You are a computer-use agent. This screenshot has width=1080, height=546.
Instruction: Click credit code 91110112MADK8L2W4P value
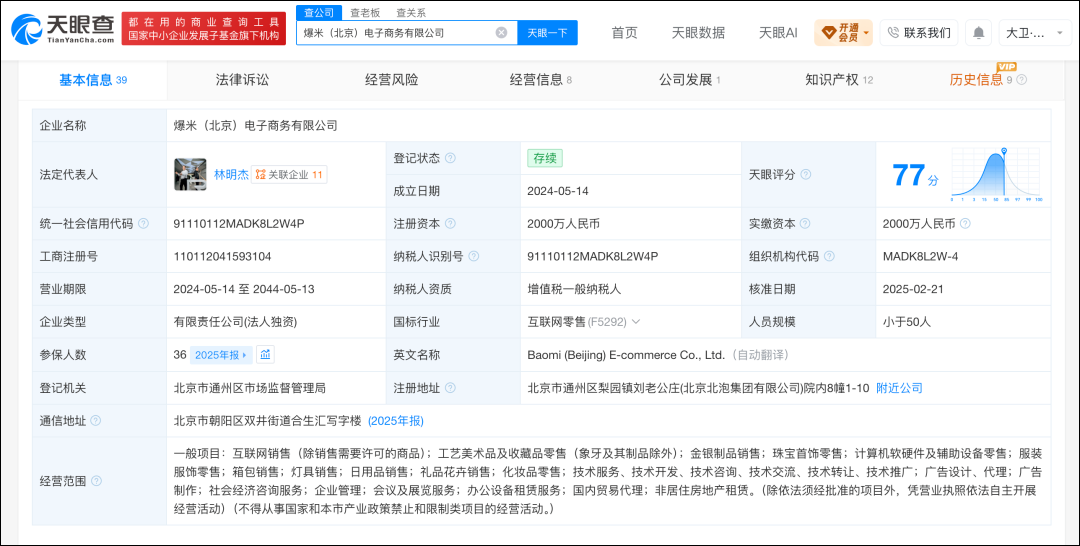coord(240,224)
